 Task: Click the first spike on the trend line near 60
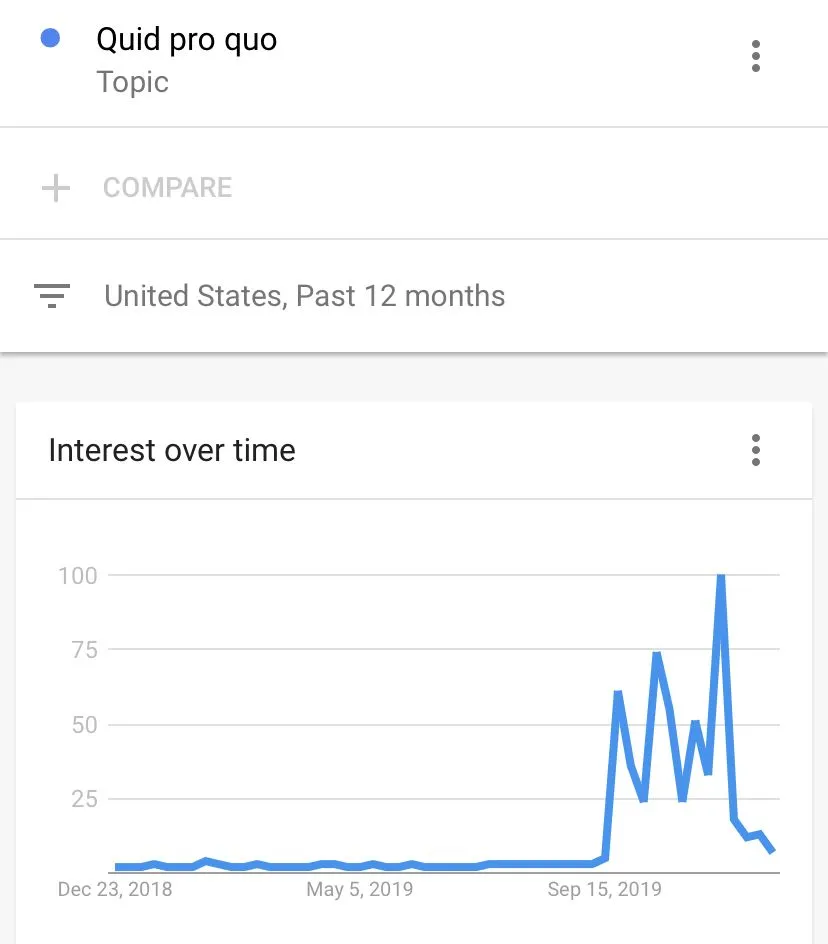tap(618, 692)
